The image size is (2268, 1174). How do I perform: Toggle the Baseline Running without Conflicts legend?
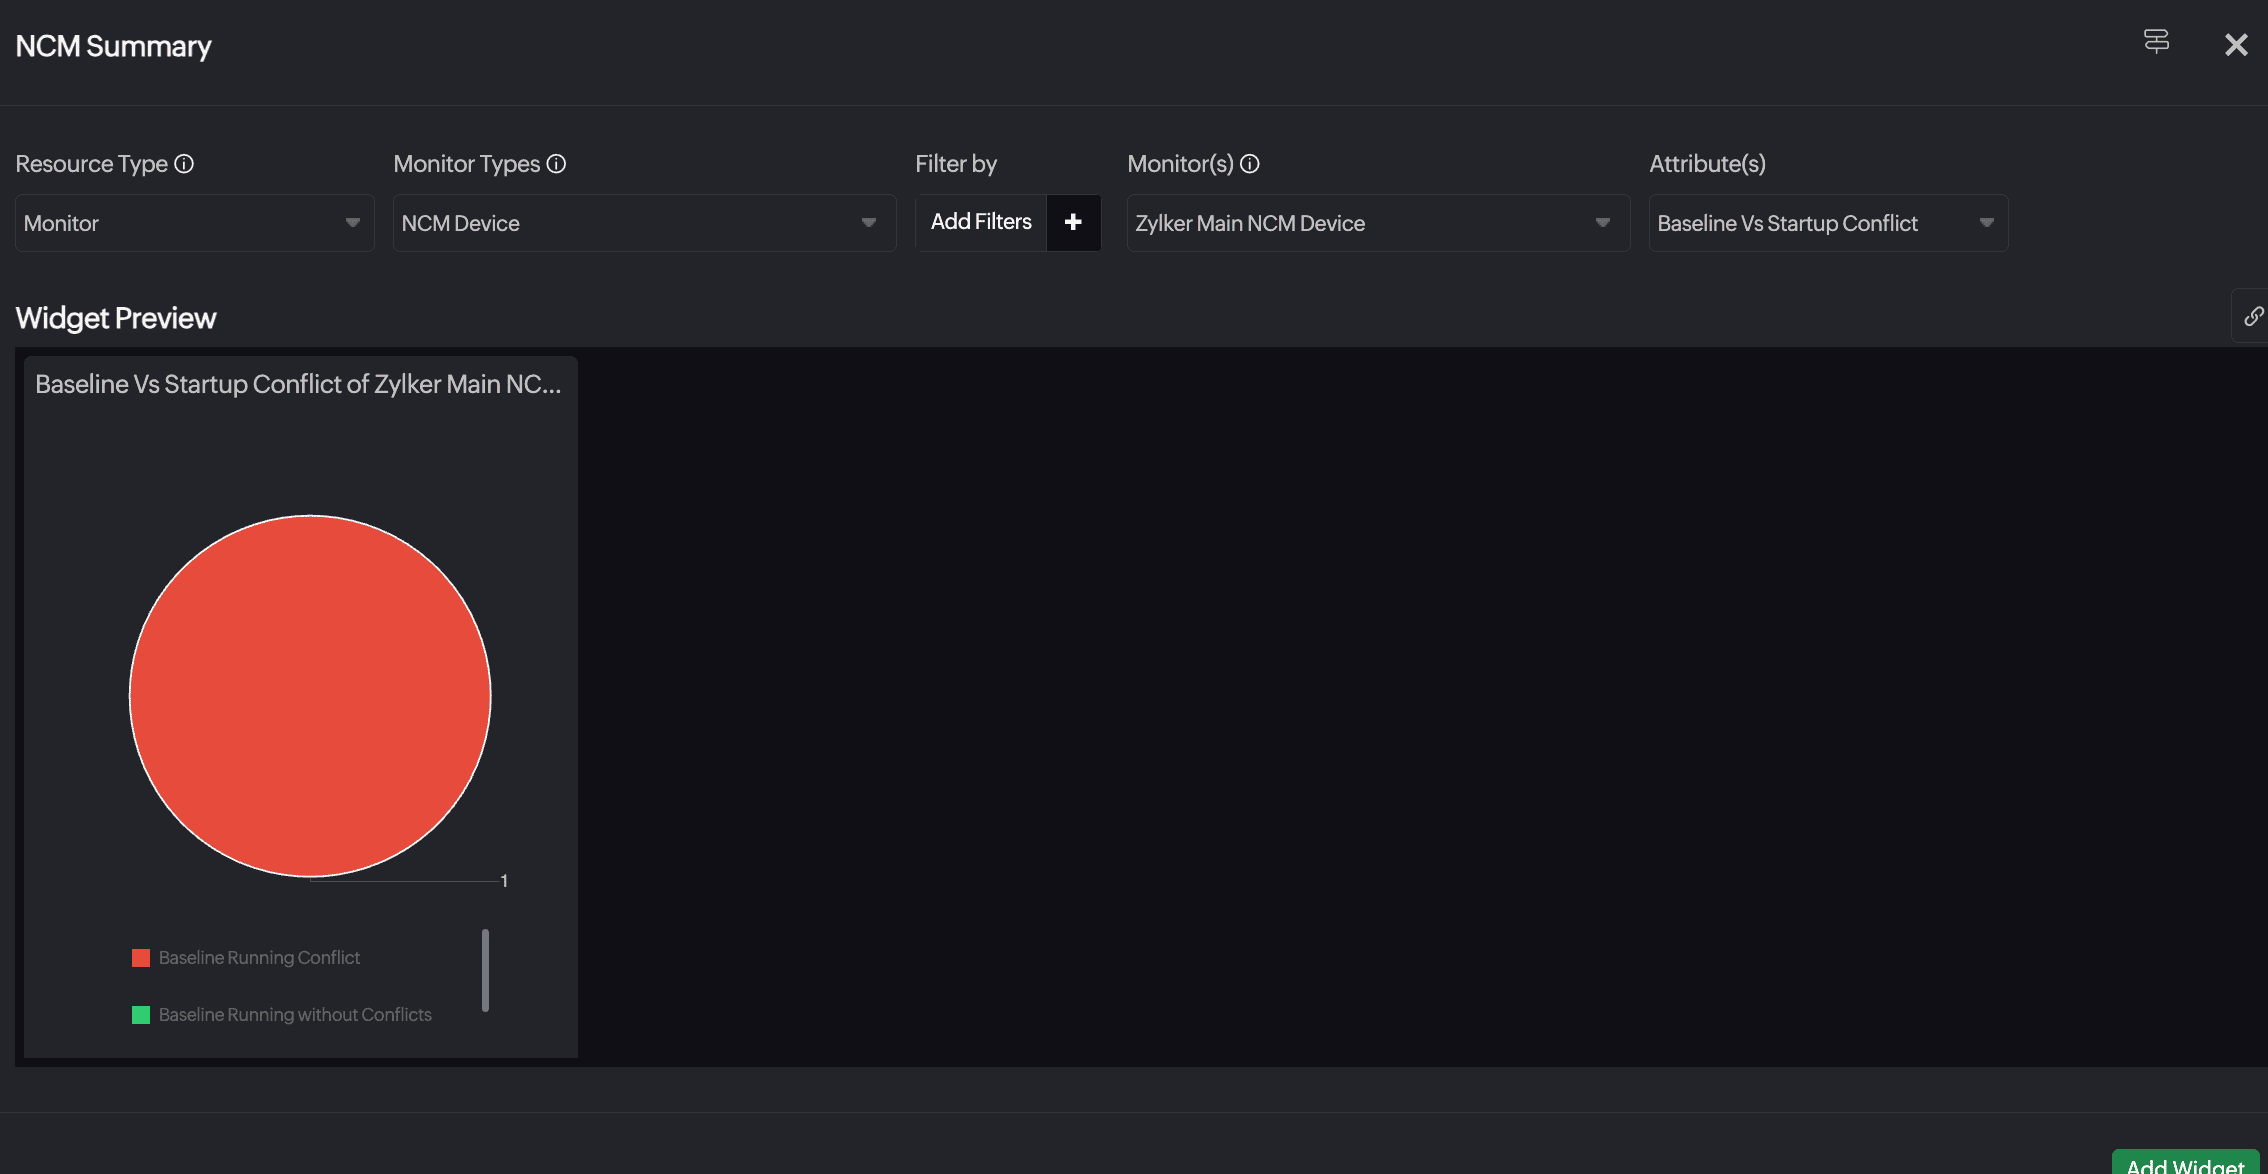click(295, 1015)
